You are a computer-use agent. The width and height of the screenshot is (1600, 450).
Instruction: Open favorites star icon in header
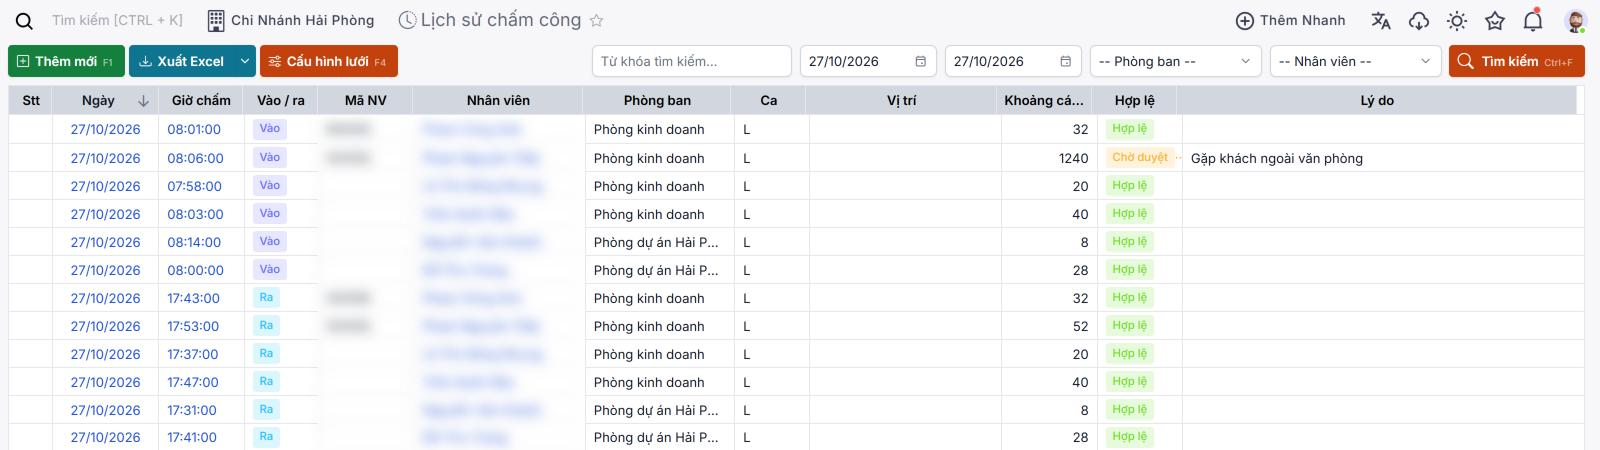click(x=1495, y=20)
